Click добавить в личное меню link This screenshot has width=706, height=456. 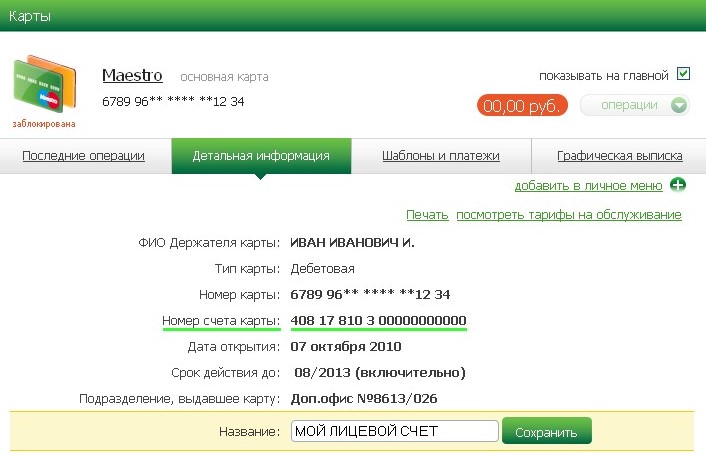click(588, 185)
